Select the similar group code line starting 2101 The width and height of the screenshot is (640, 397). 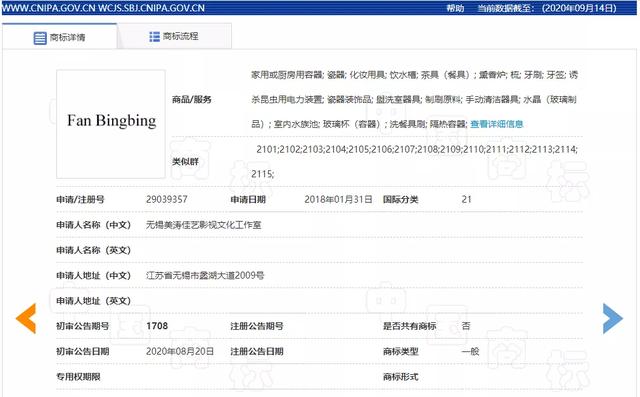(417, 149)
